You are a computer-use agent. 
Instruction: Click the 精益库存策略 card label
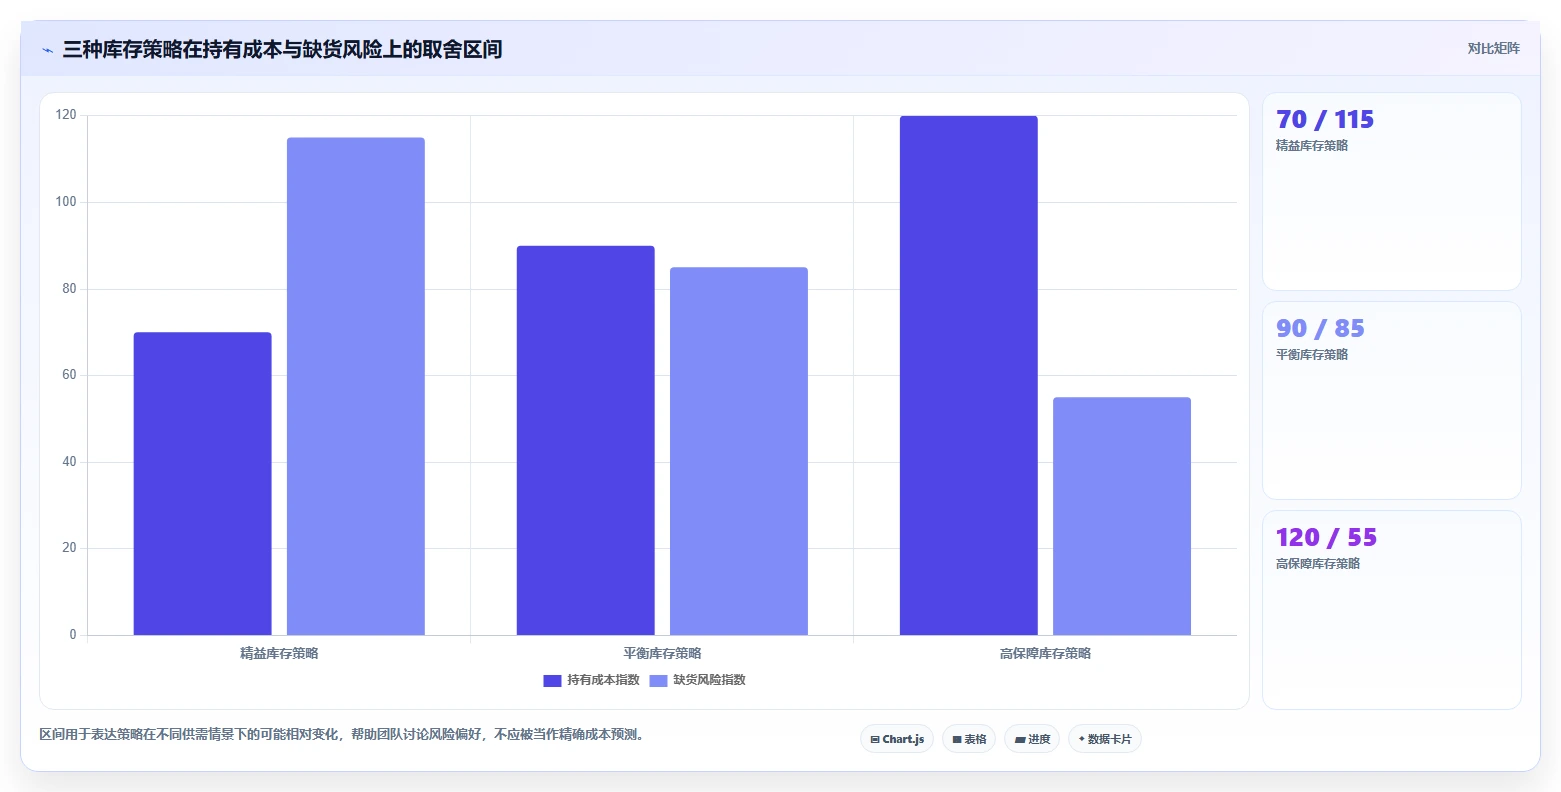1312,146
